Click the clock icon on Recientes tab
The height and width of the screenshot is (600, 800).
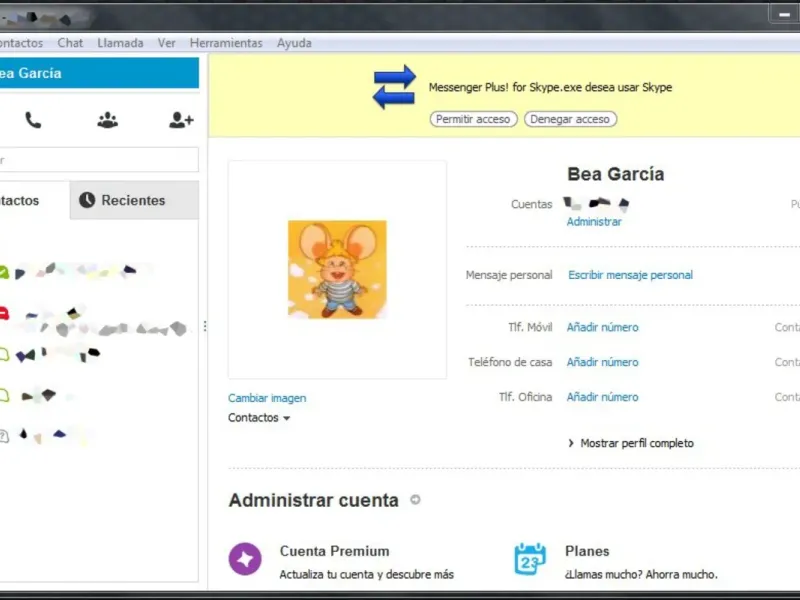coord(87,200)
